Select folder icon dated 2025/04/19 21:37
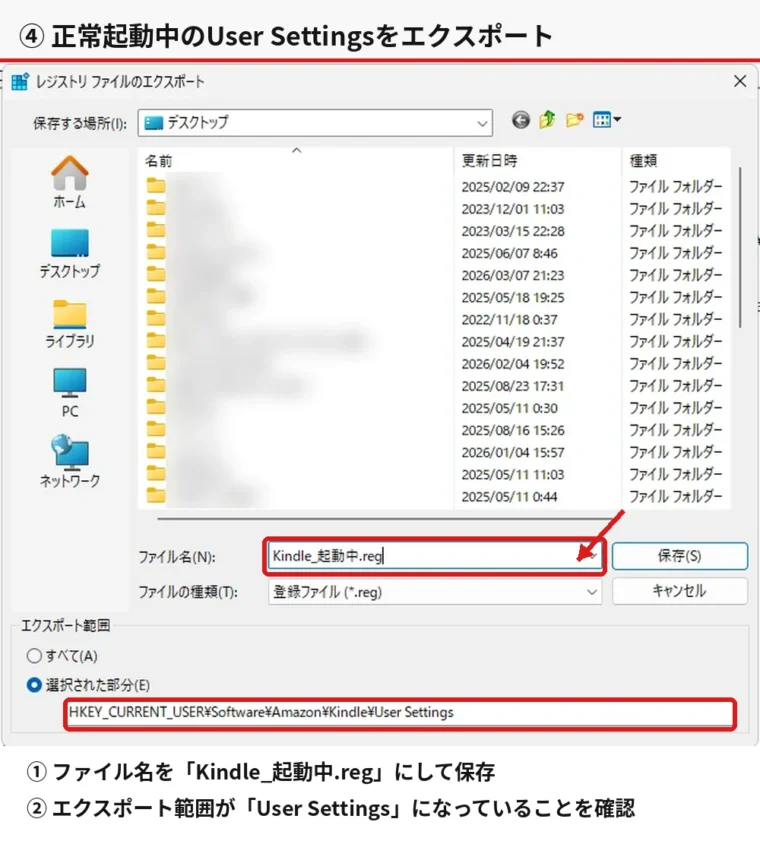760x841 pixels. pos(156,341)
